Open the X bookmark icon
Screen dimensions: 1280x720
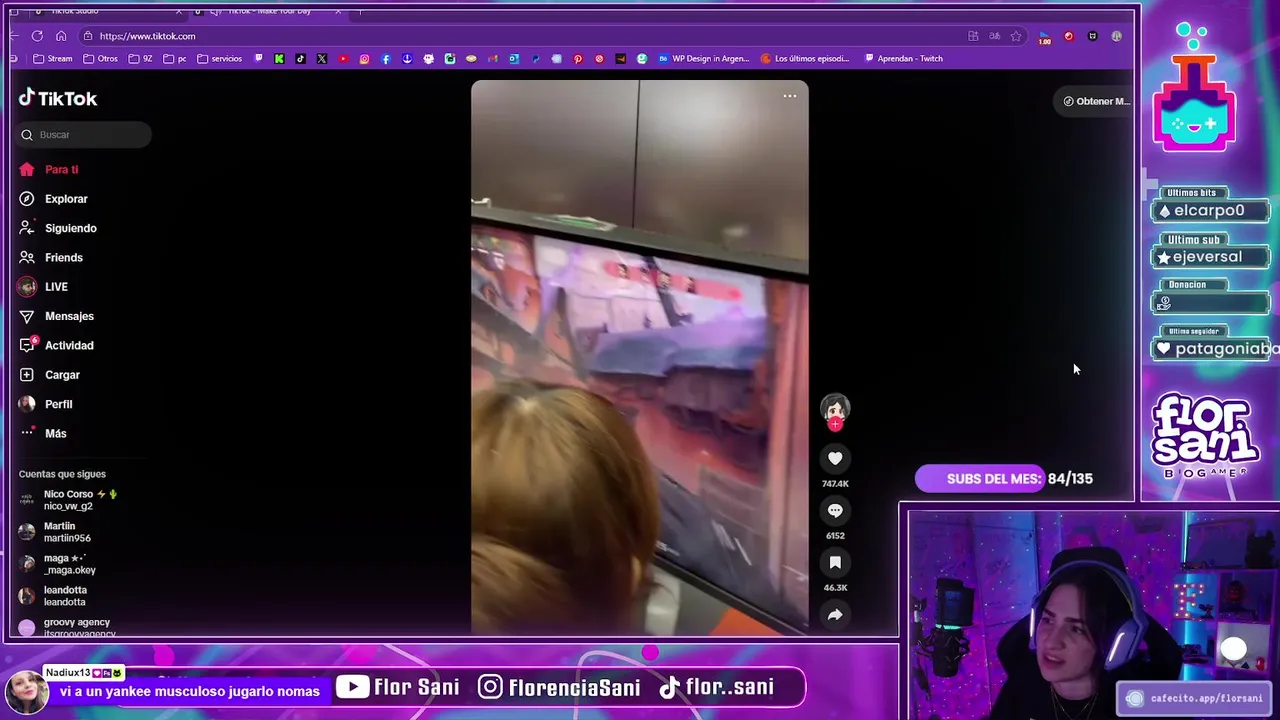(x=322, y=58)
